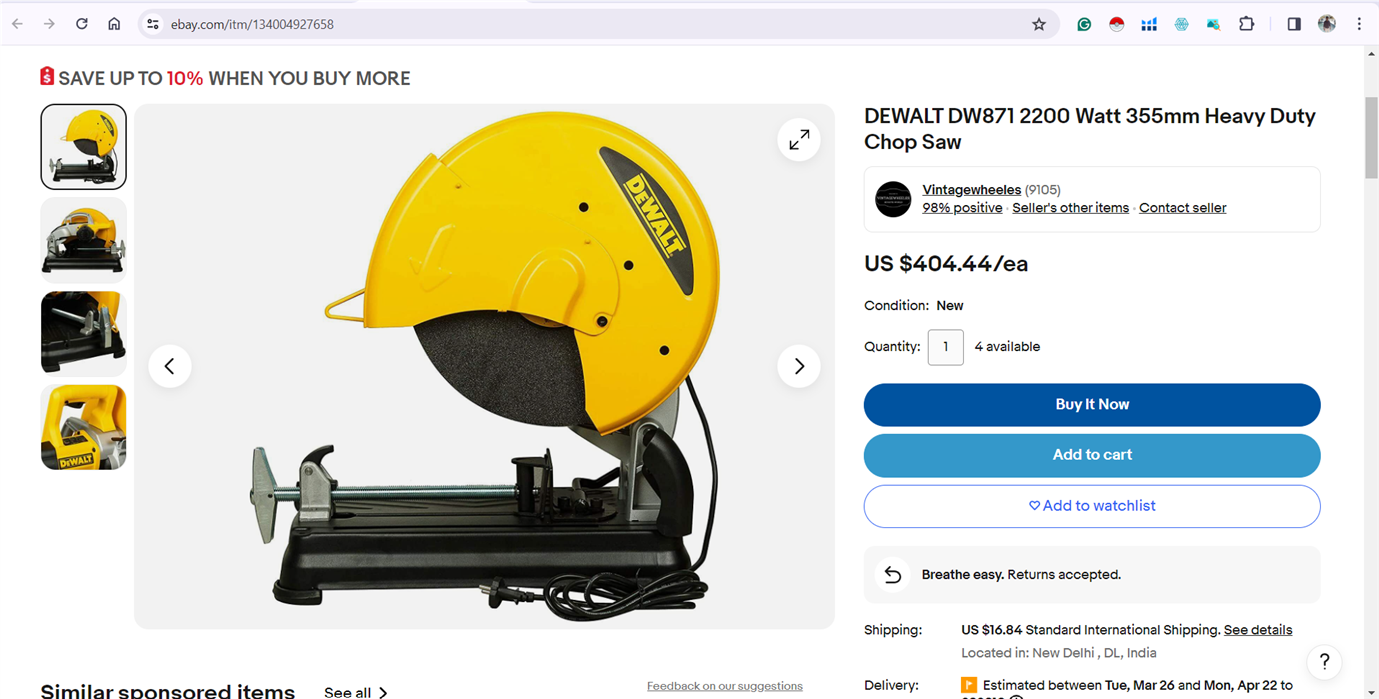Image resolution: width=1379 pixels, height=699 pixels.
Task: Select the third thumbnail of the clamp
Action: (84, 333)
